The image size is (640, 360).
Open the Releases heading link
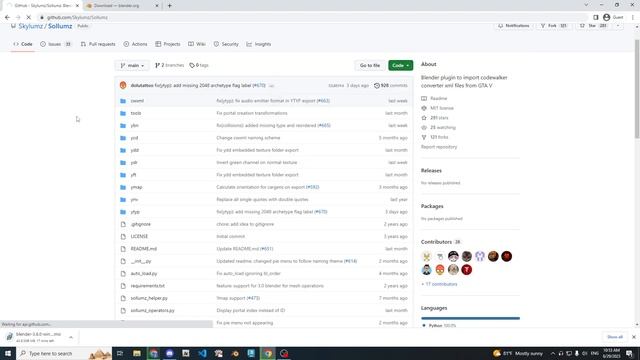[431, 171]
